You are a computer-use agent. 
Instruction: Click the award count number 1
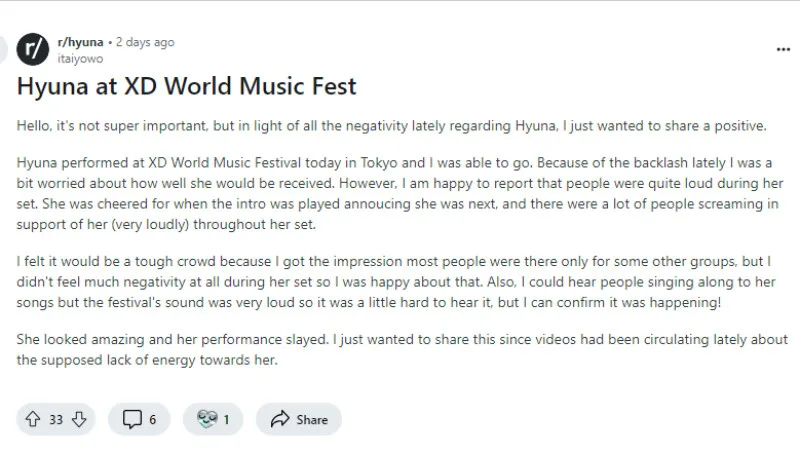point(226,420)
